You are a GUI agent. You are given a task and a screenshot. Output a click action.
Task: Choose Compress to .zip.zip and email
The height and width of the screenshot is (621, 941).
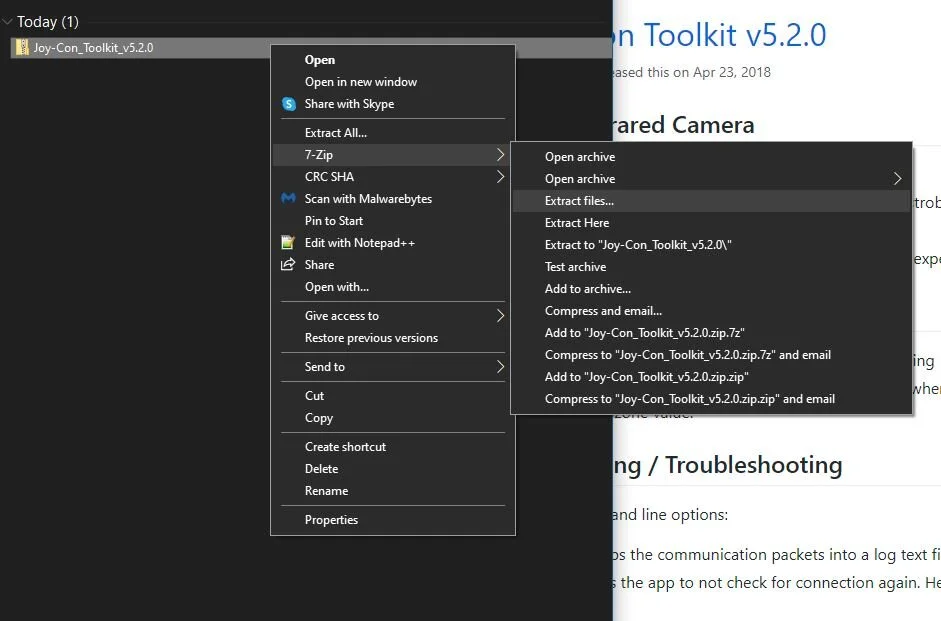point(711,399)
